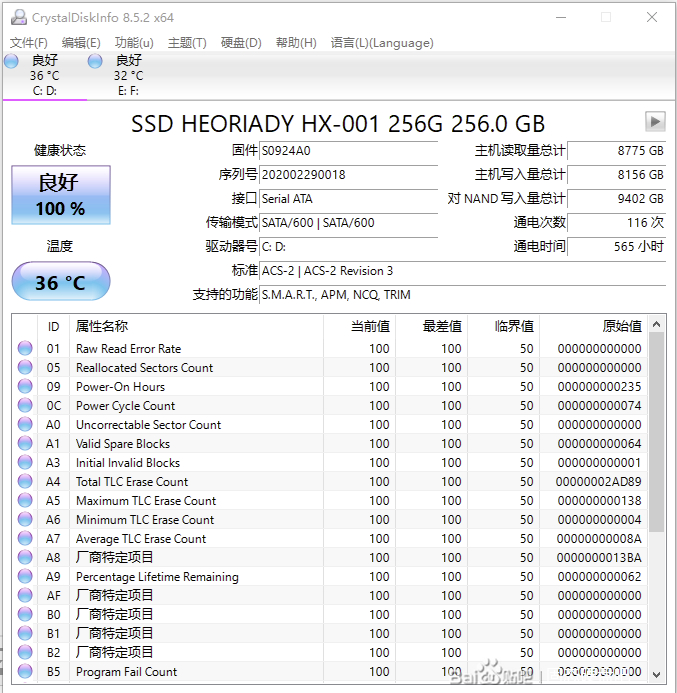Image resolution: width=677 pixels, height=693 pixels.
Task: Select the E: F: disk tab
Action: 129,76
